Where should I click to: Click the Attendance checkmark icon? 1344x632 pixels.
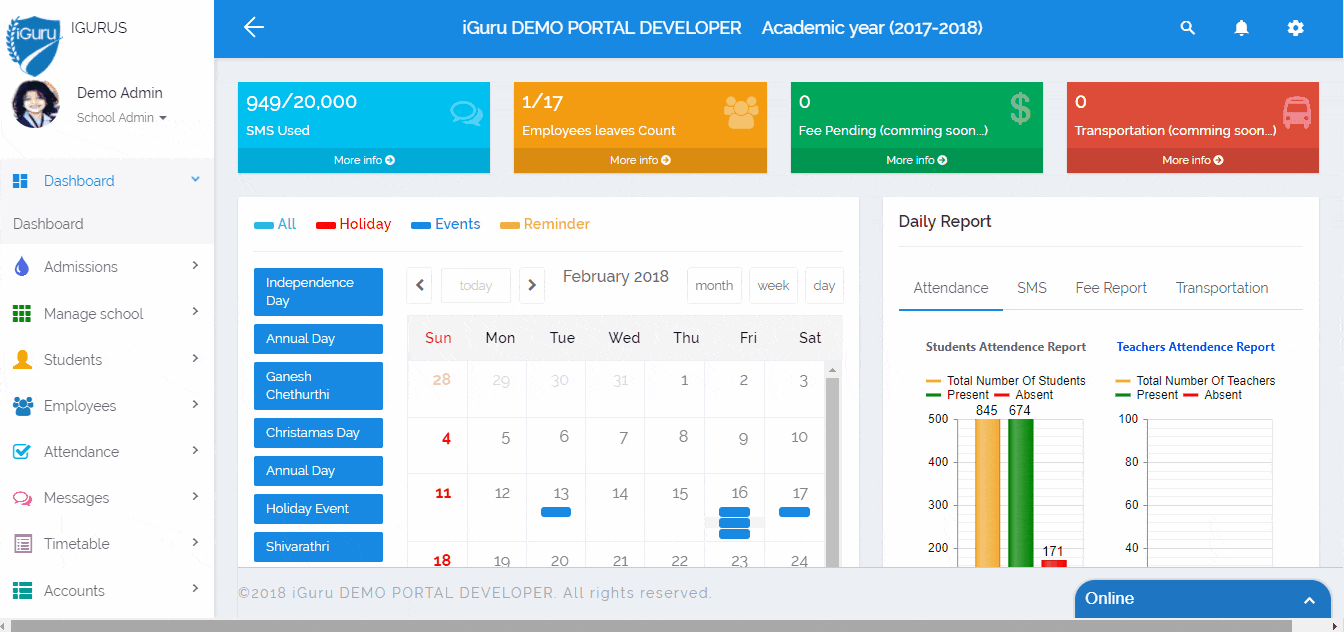point(22,451)
